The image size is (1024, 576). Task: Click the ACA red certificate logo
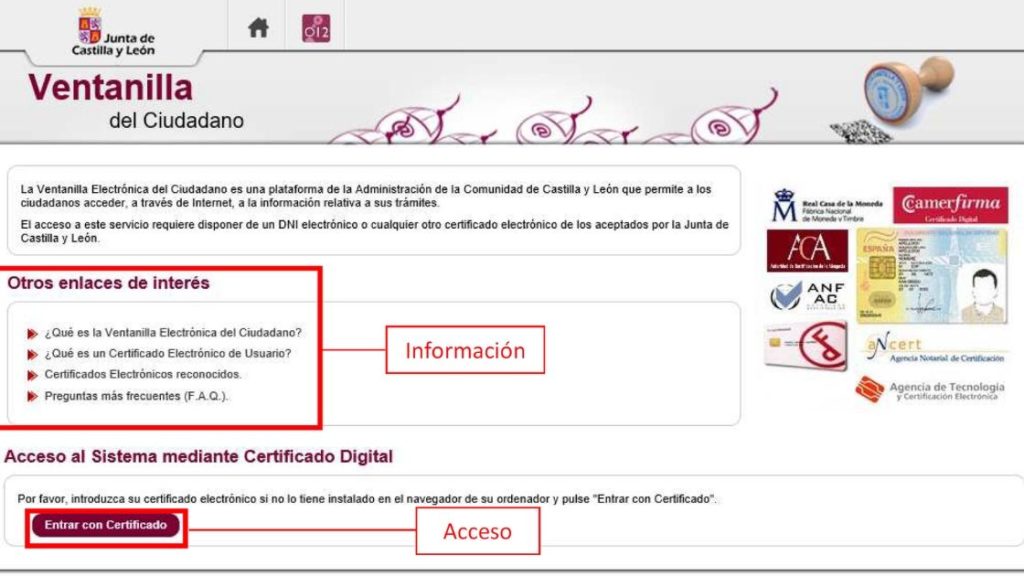coord(806,251)
